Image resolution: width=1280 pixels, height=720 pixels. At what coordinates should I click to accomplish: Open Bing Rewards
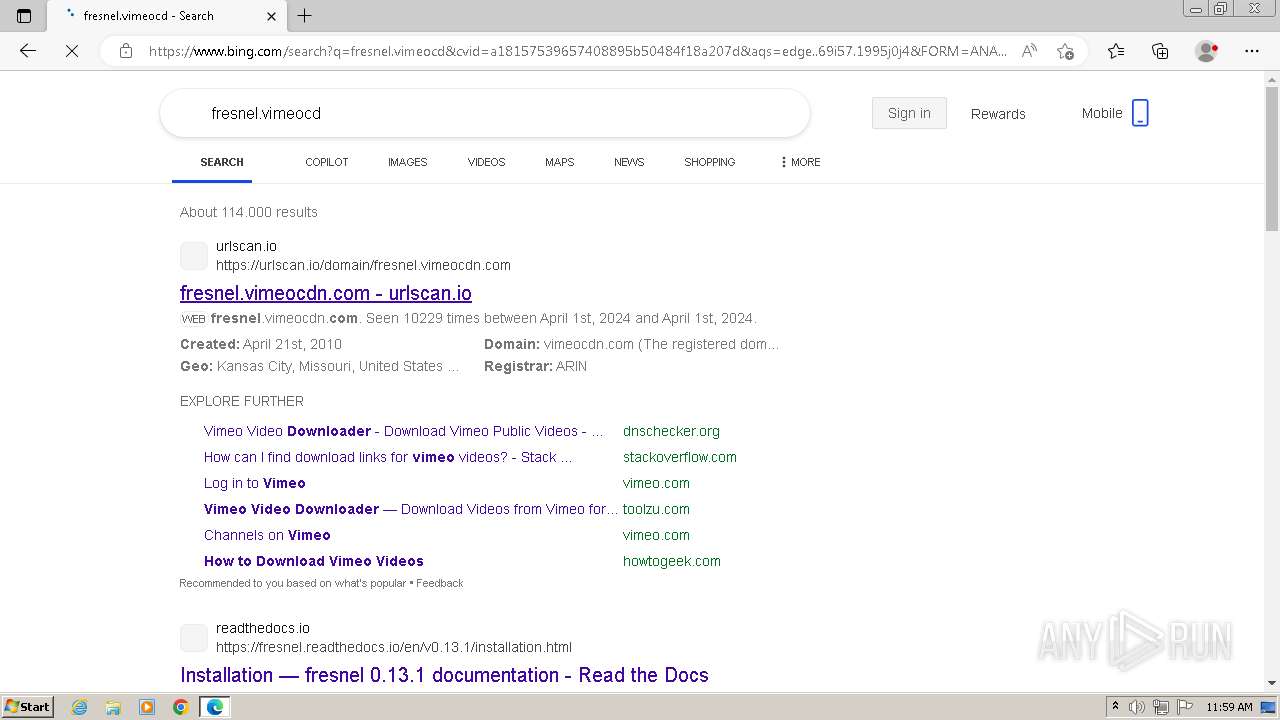click(x=998, y=114)
